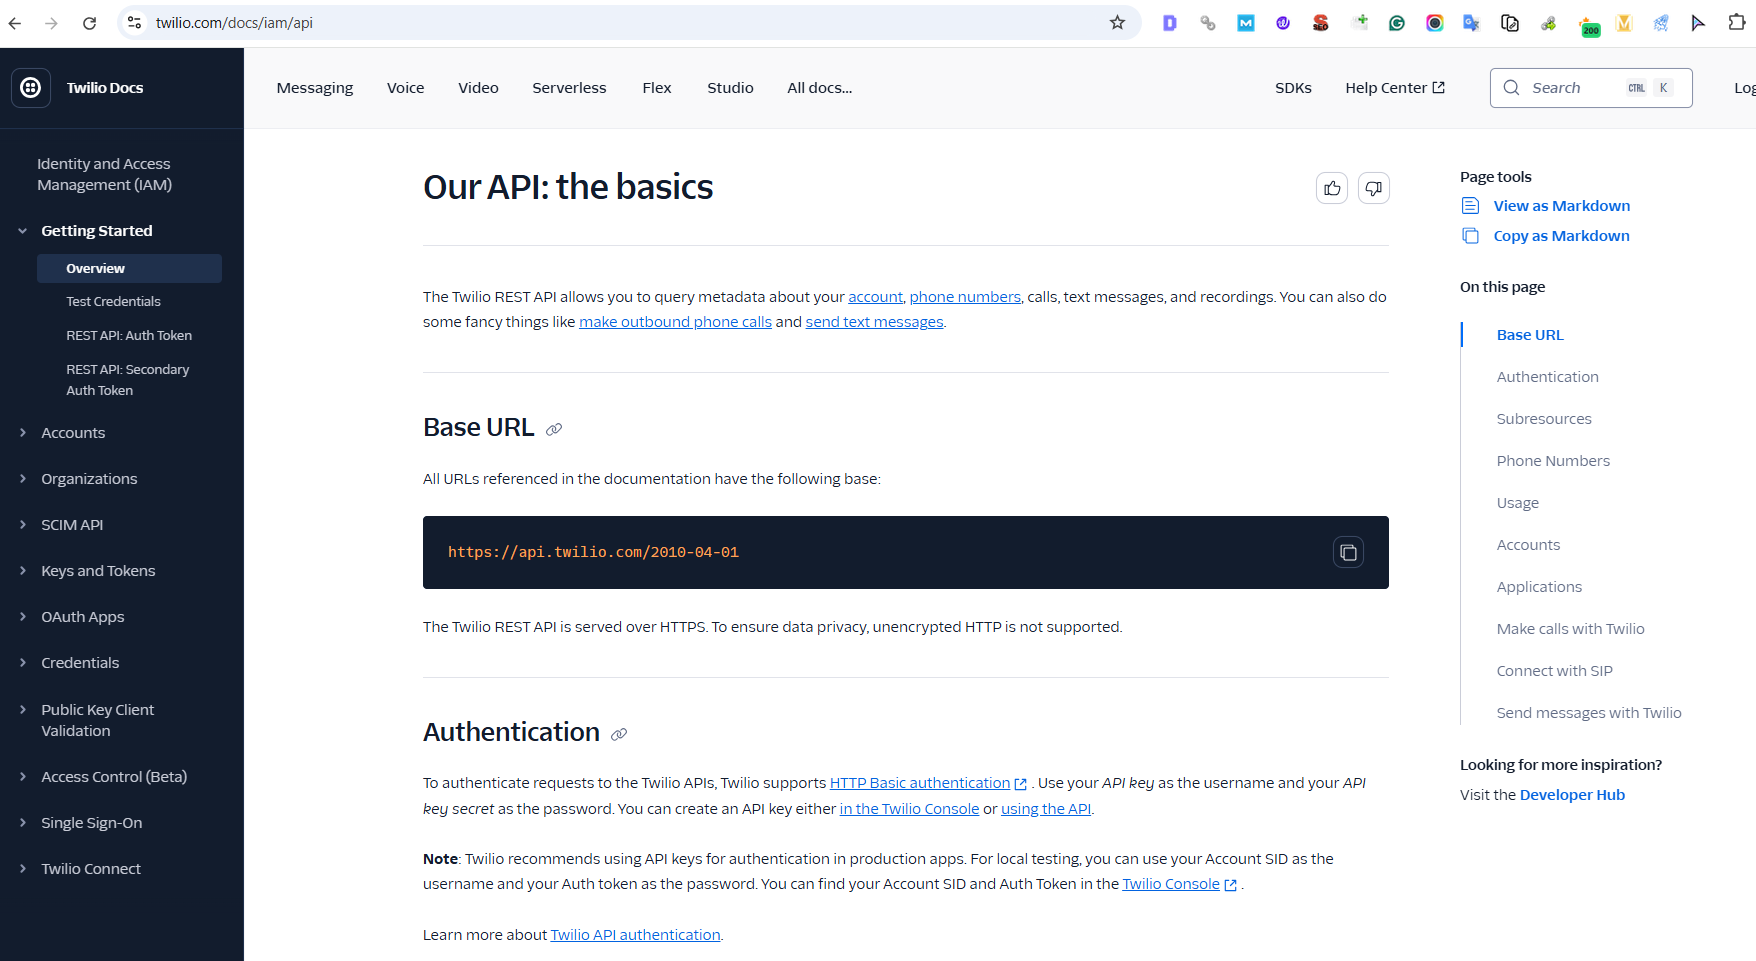Follow the 'phone numbers' link
1756x961 pixels.
click(965, 297)
